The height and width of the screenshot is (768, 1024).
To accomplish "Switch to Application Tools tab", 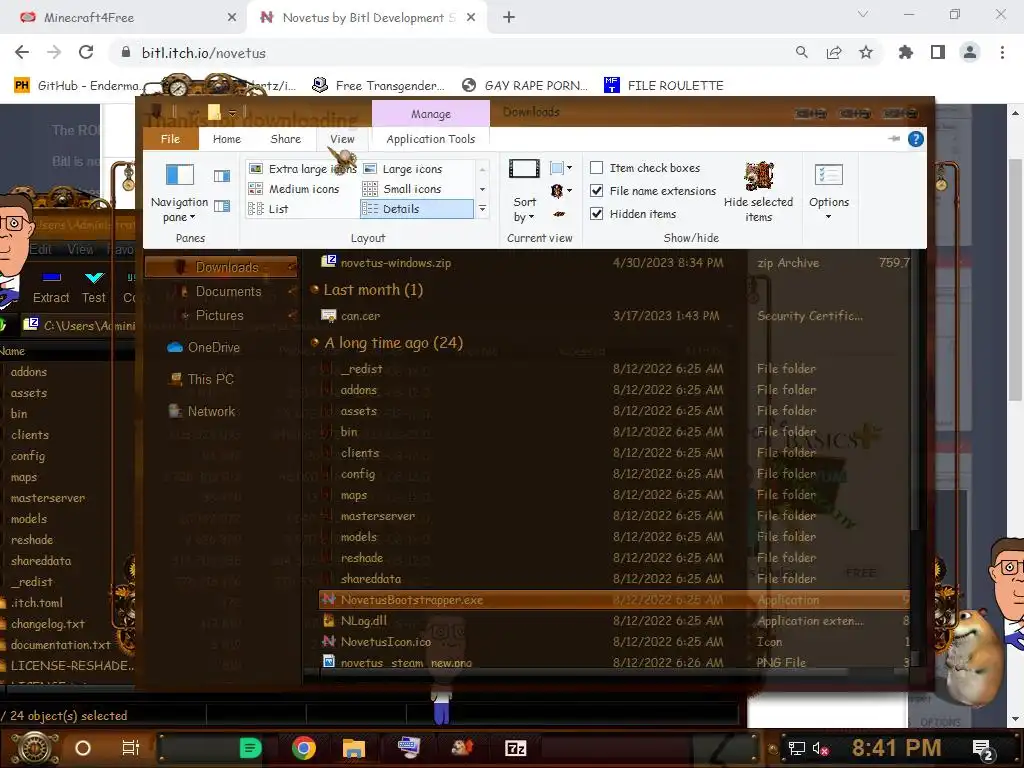I will tap(430, 139).
